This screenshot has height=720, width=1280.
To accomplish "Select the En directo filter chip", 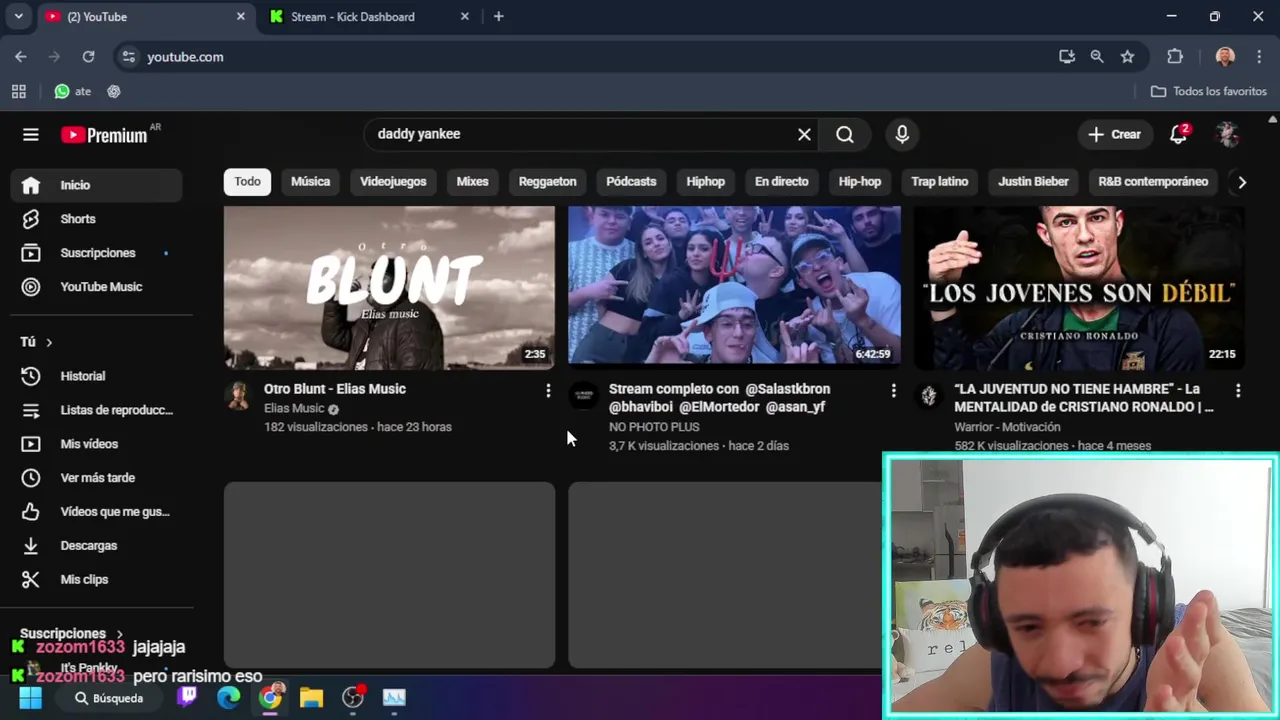I will 781,182.
